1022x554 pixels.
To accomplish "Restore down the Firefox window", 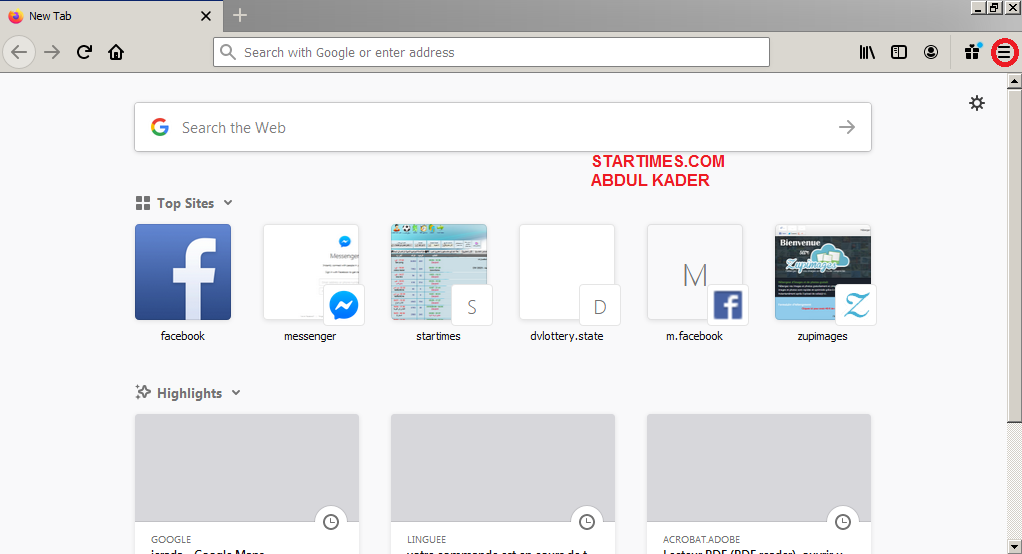I will click(995, 8).
